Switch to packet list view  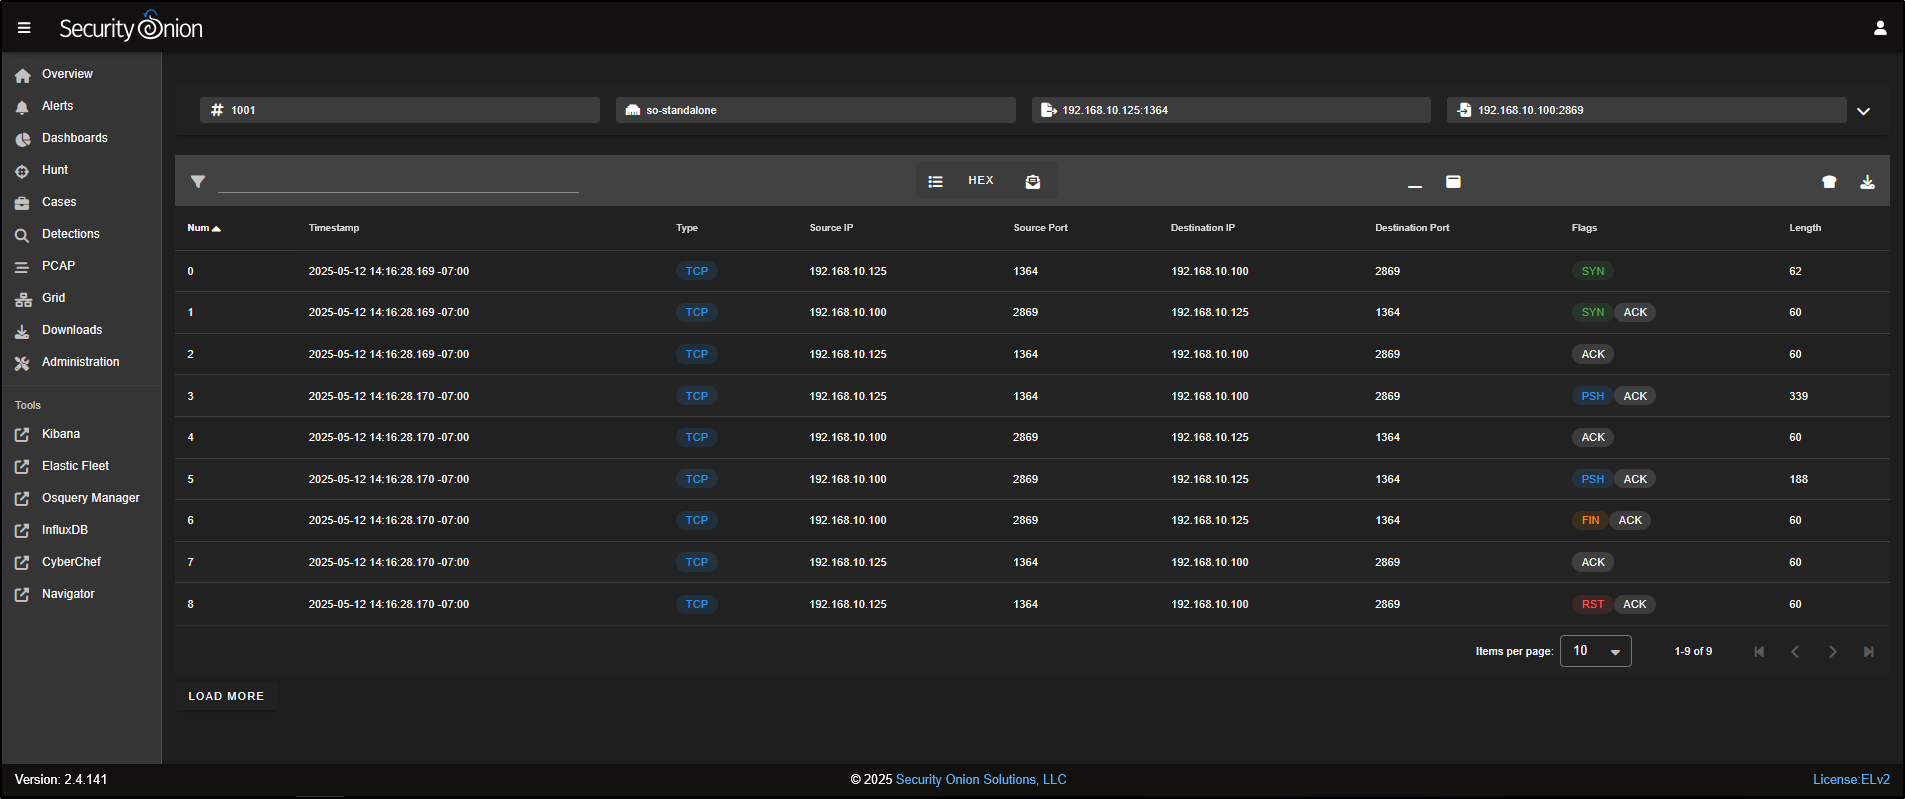pyautogui.click(x=935, y=181)
